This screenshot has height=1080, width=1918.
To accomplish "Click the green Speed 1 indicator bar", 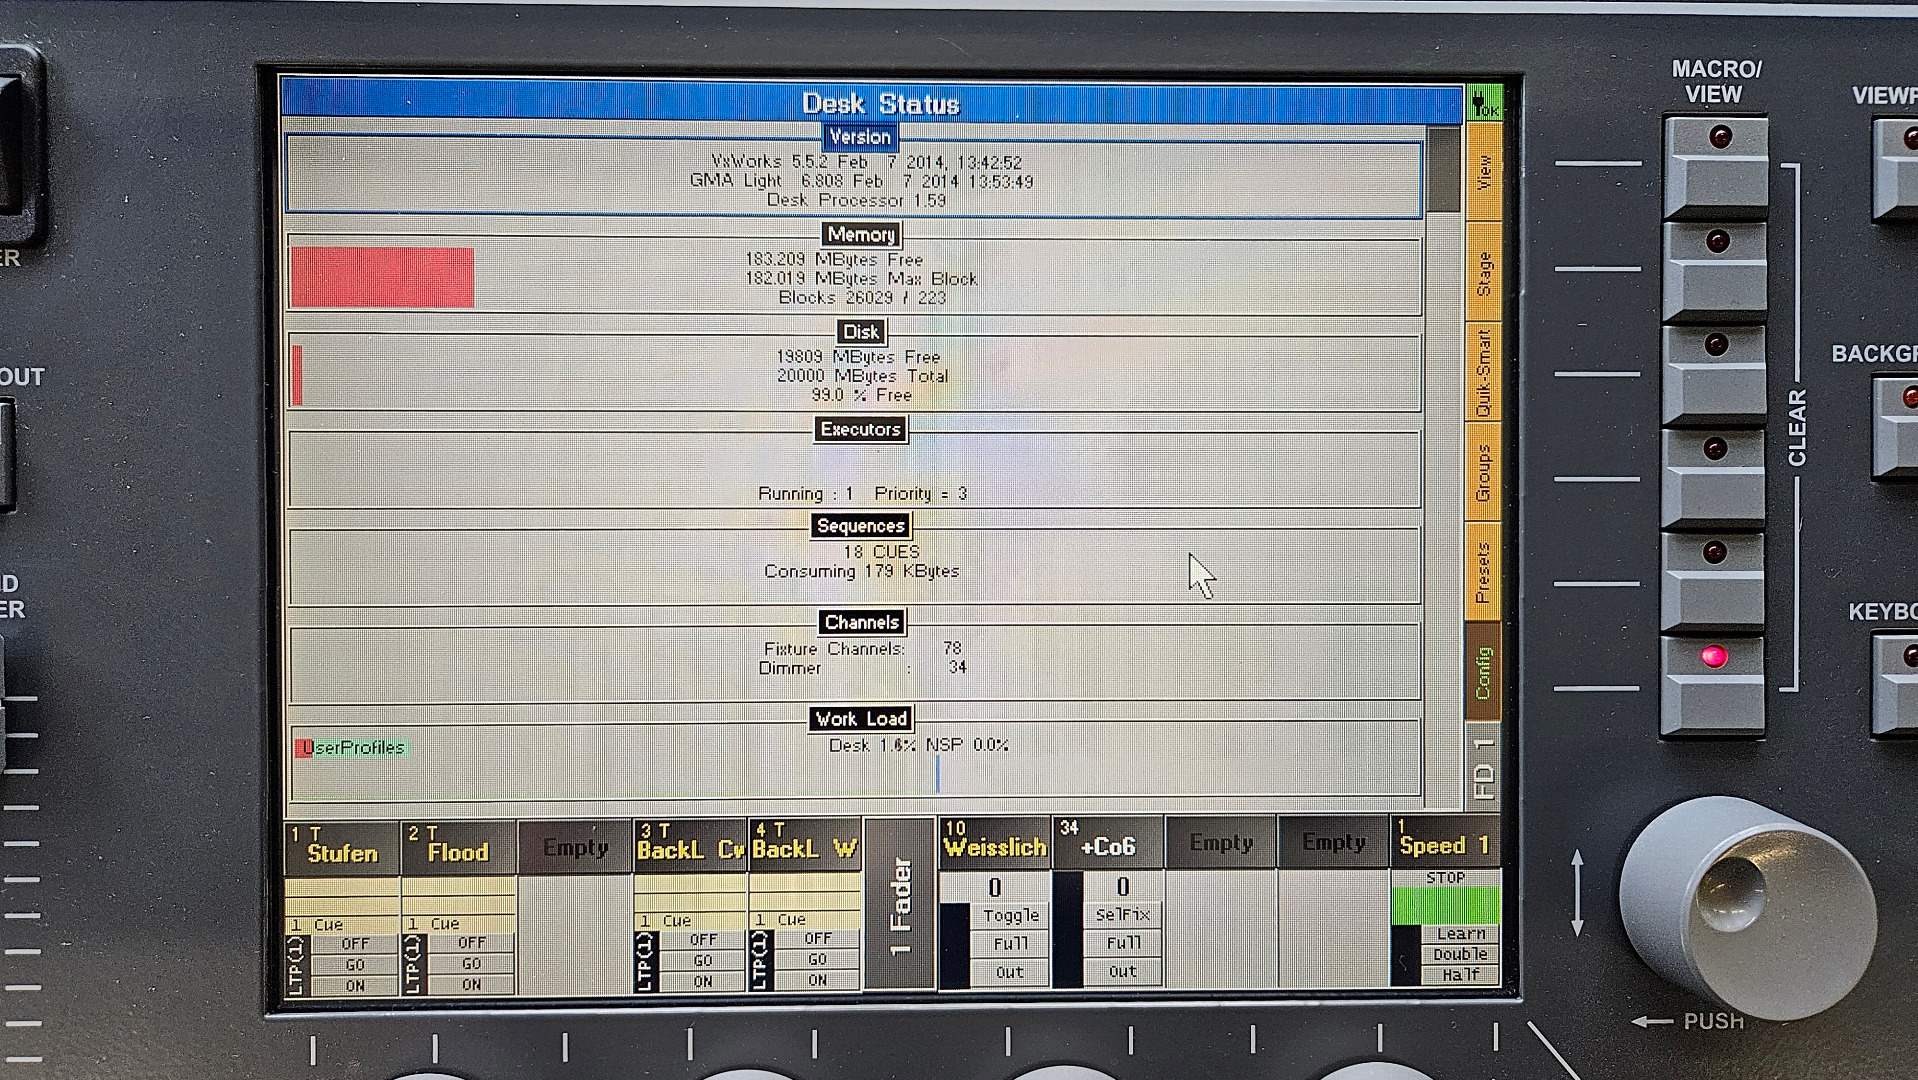I will click(x=1445, y=906).
